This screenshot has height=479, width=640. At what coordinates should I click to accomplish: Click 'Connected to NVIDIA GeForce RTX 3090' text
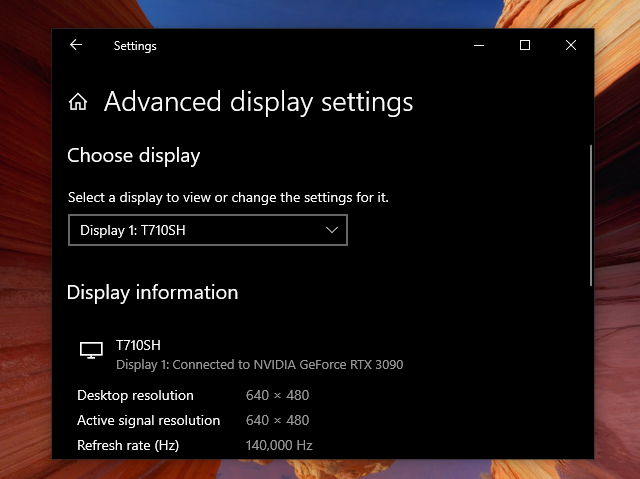(x=288, y=364)
